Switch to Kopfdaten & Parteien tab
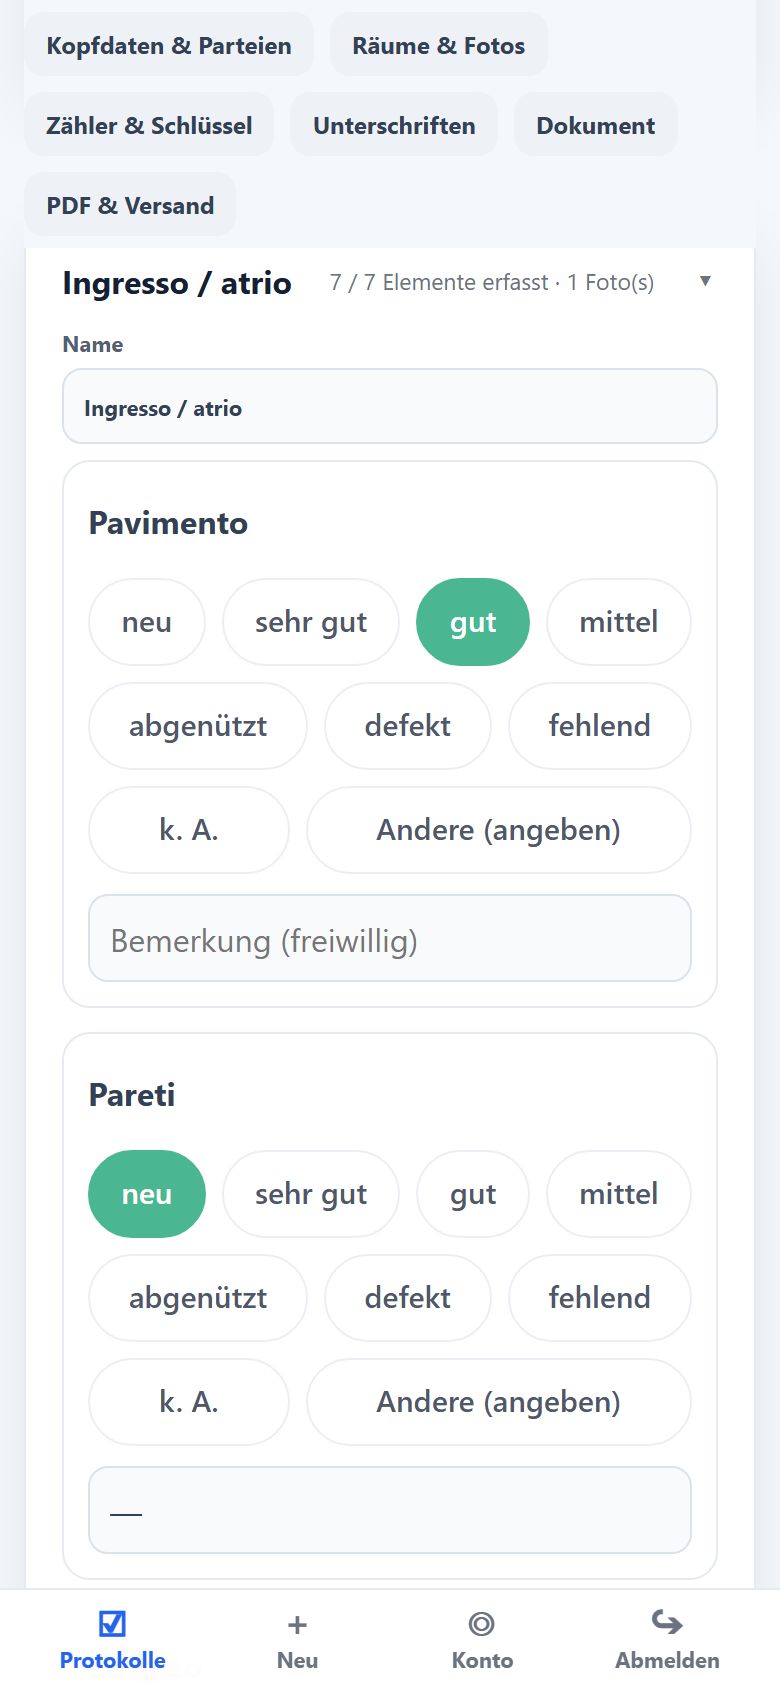780x1688 pixels. pos(169,45)
